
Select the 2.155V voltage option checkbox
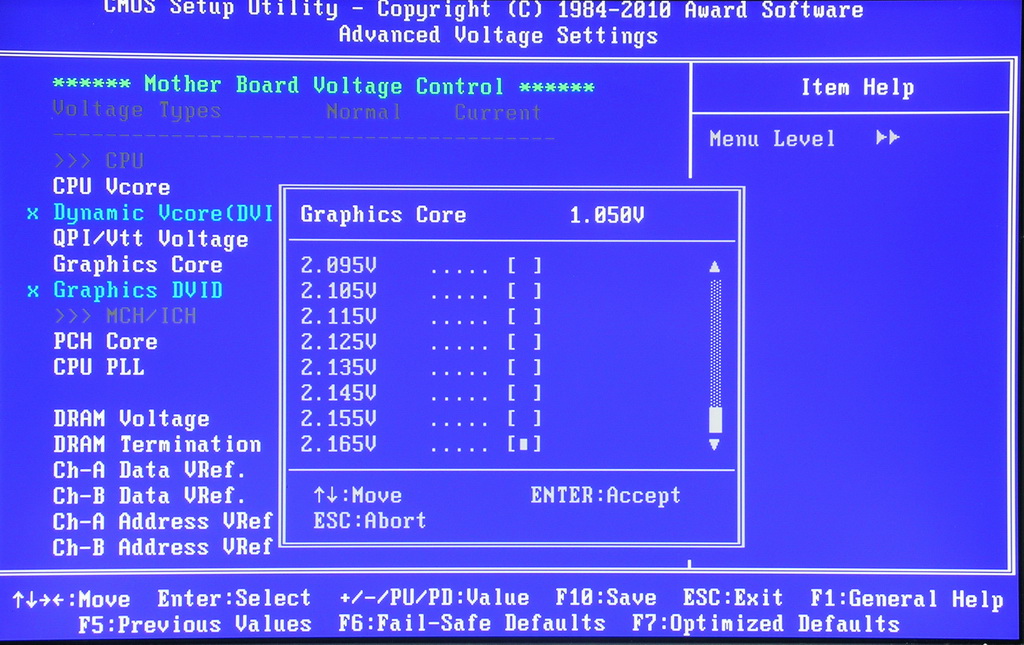(x=524, y=418)
